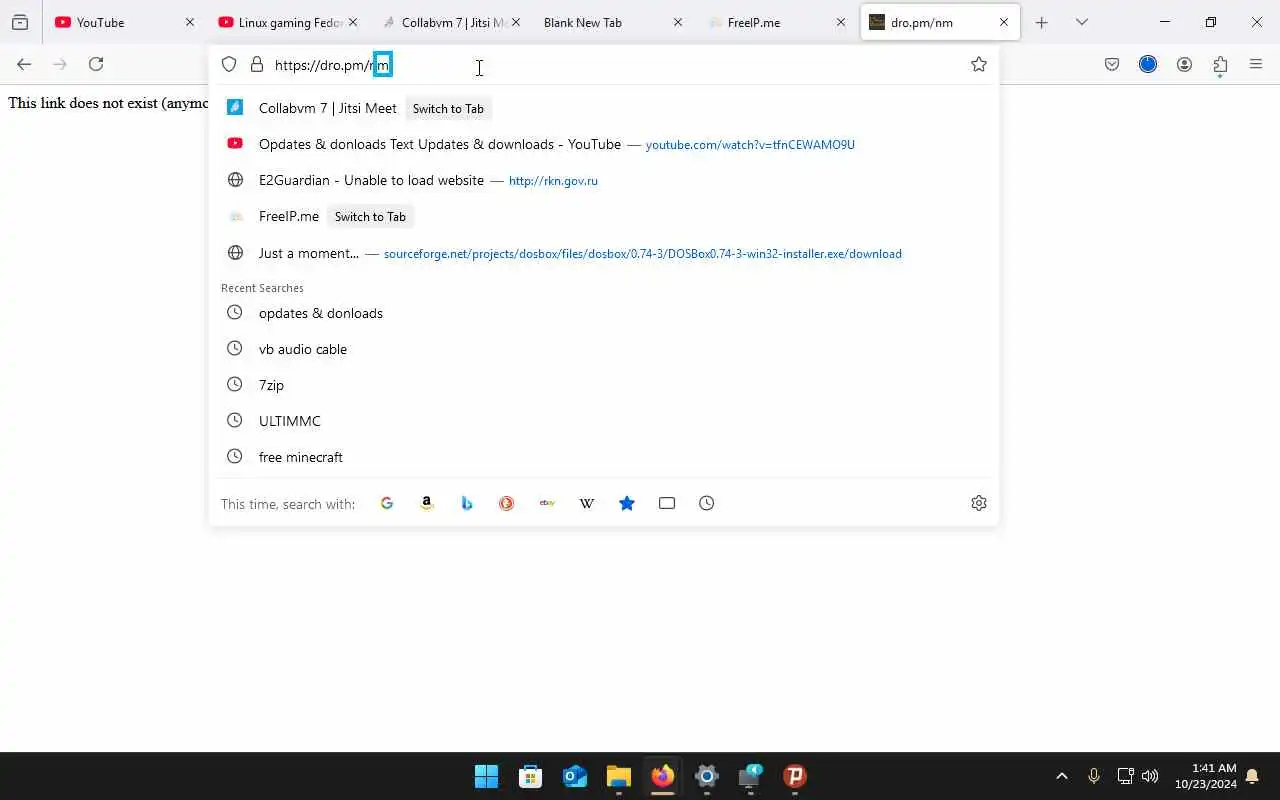This screenshot has width=1280, height=800.
Task: Search in History clock icon
Action: coord(707,503)
